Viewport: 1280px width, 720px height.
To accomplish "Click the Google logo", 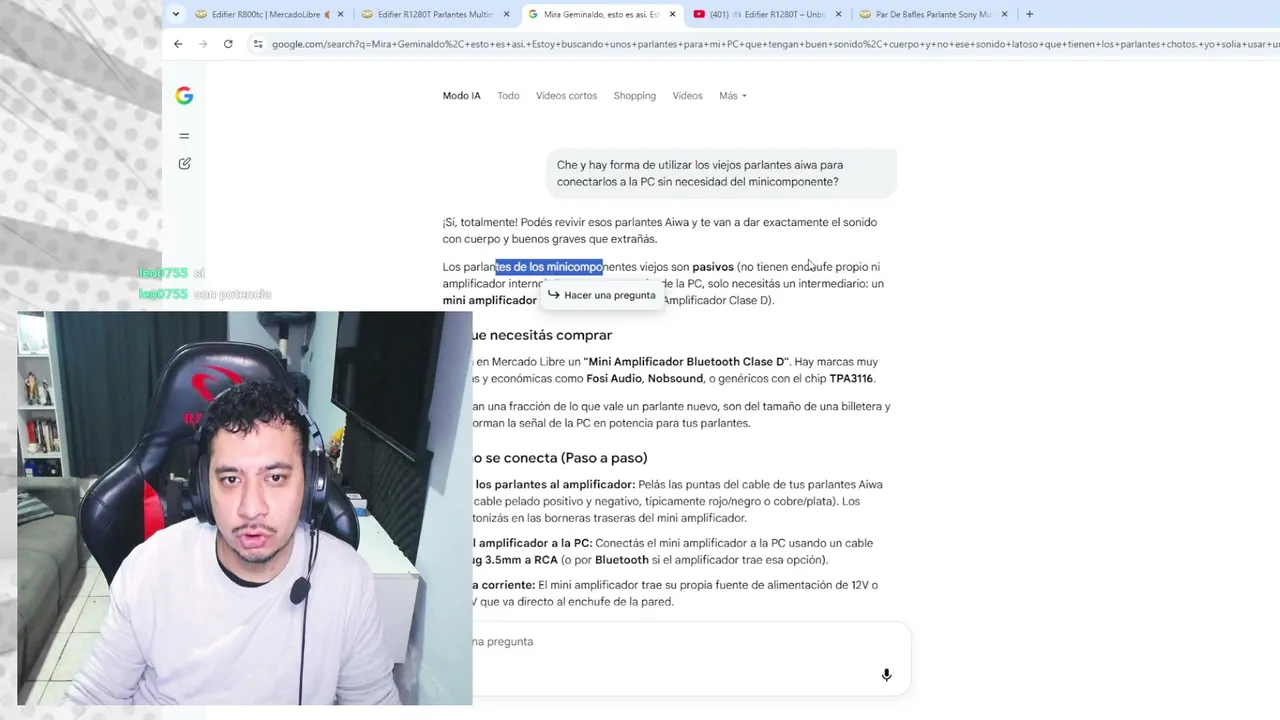I will click(x=184, y=96).
